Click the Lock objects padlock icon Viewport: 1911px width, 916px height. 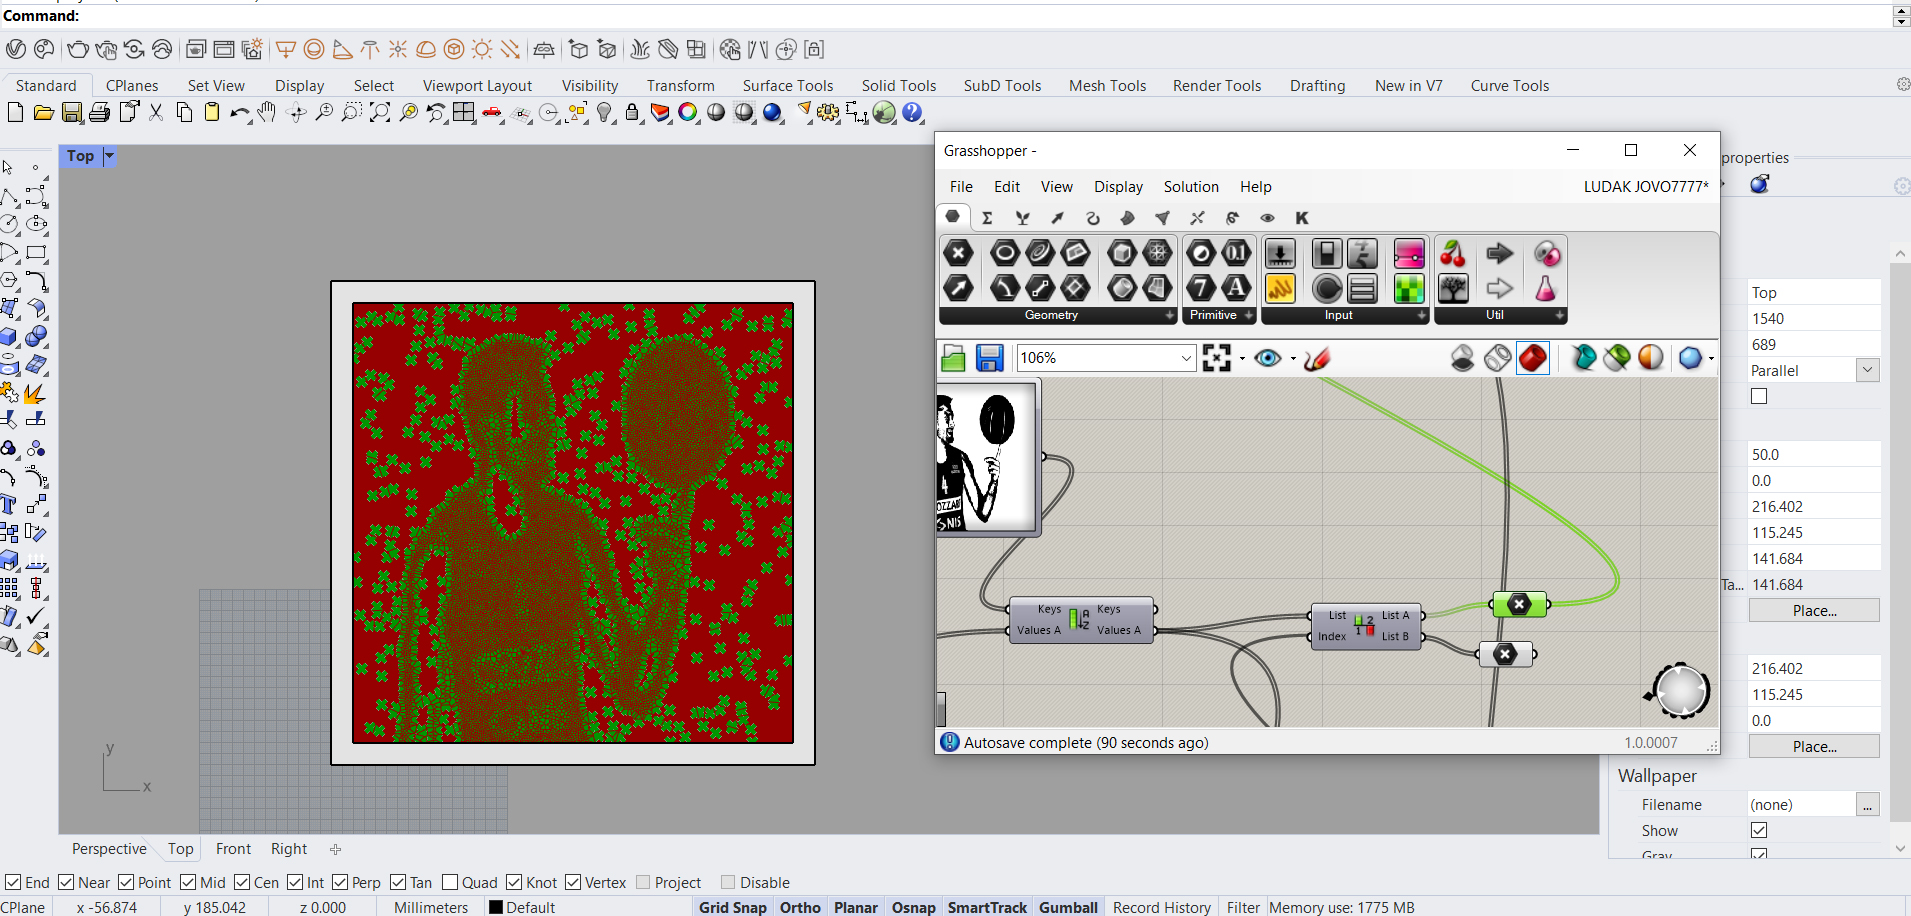632,113
